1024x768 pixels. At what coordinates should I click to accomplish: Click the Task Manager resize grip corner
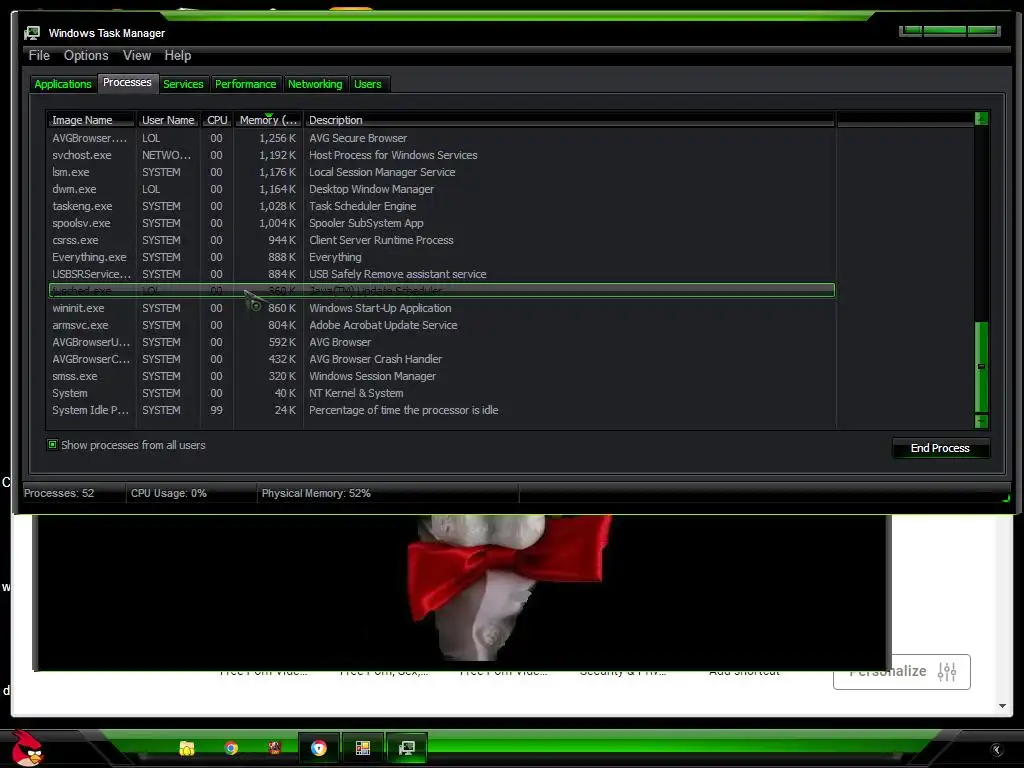pyautogui.click(x=1006, y=498)
